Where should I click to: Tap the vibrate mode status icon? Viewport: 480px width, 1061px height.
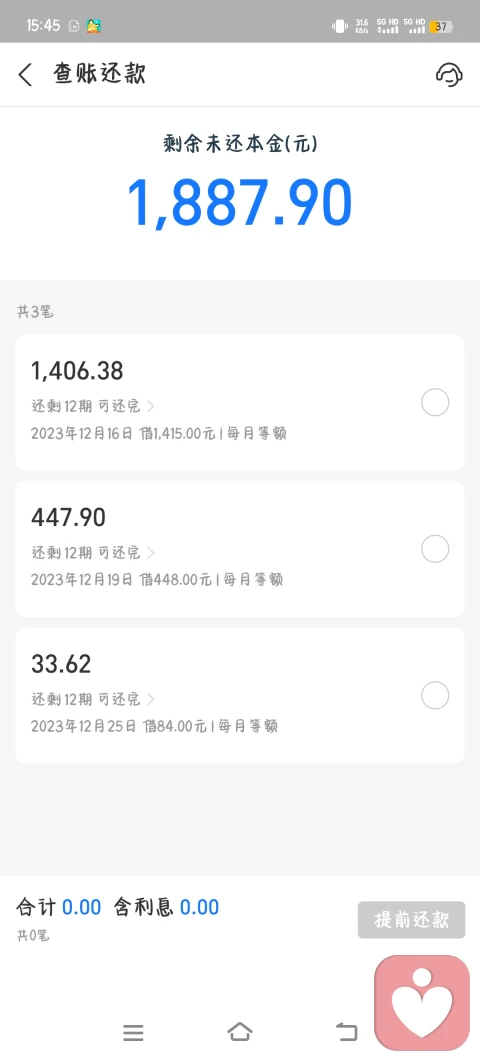[340, 26]
